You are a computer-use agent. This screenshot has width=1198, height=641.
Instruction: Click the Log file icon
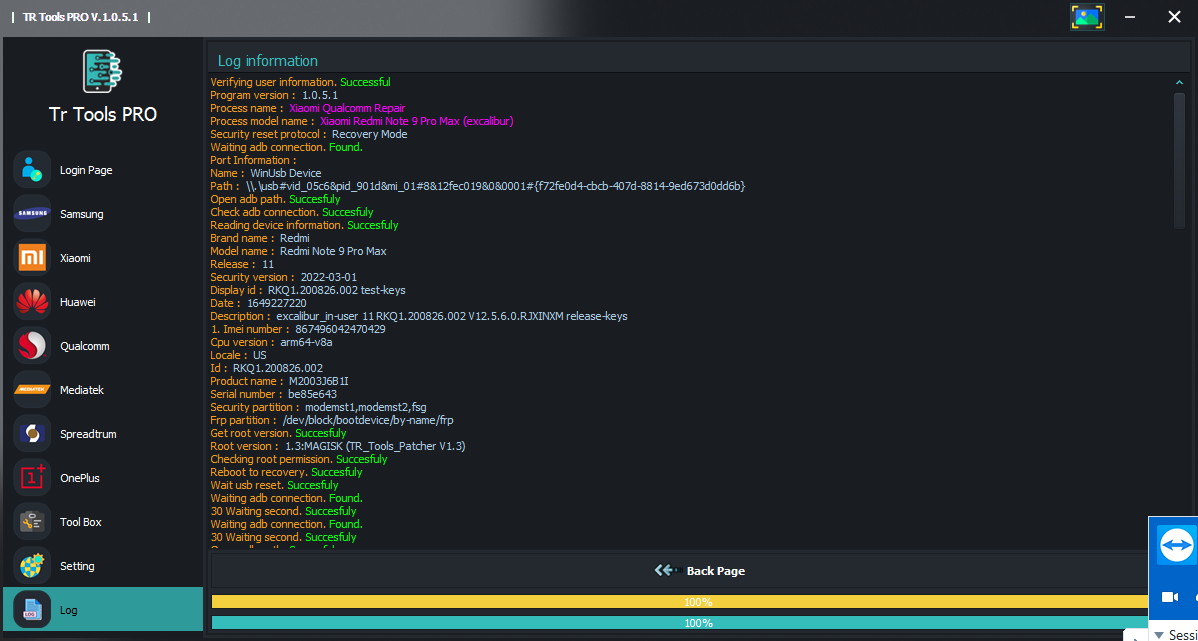[32, 610]
